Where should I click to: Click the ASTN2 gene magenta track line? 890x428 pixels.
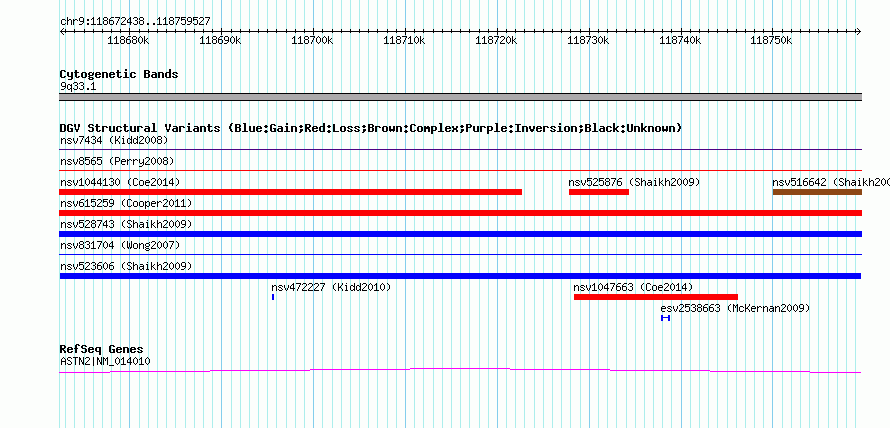pos(460,371)
